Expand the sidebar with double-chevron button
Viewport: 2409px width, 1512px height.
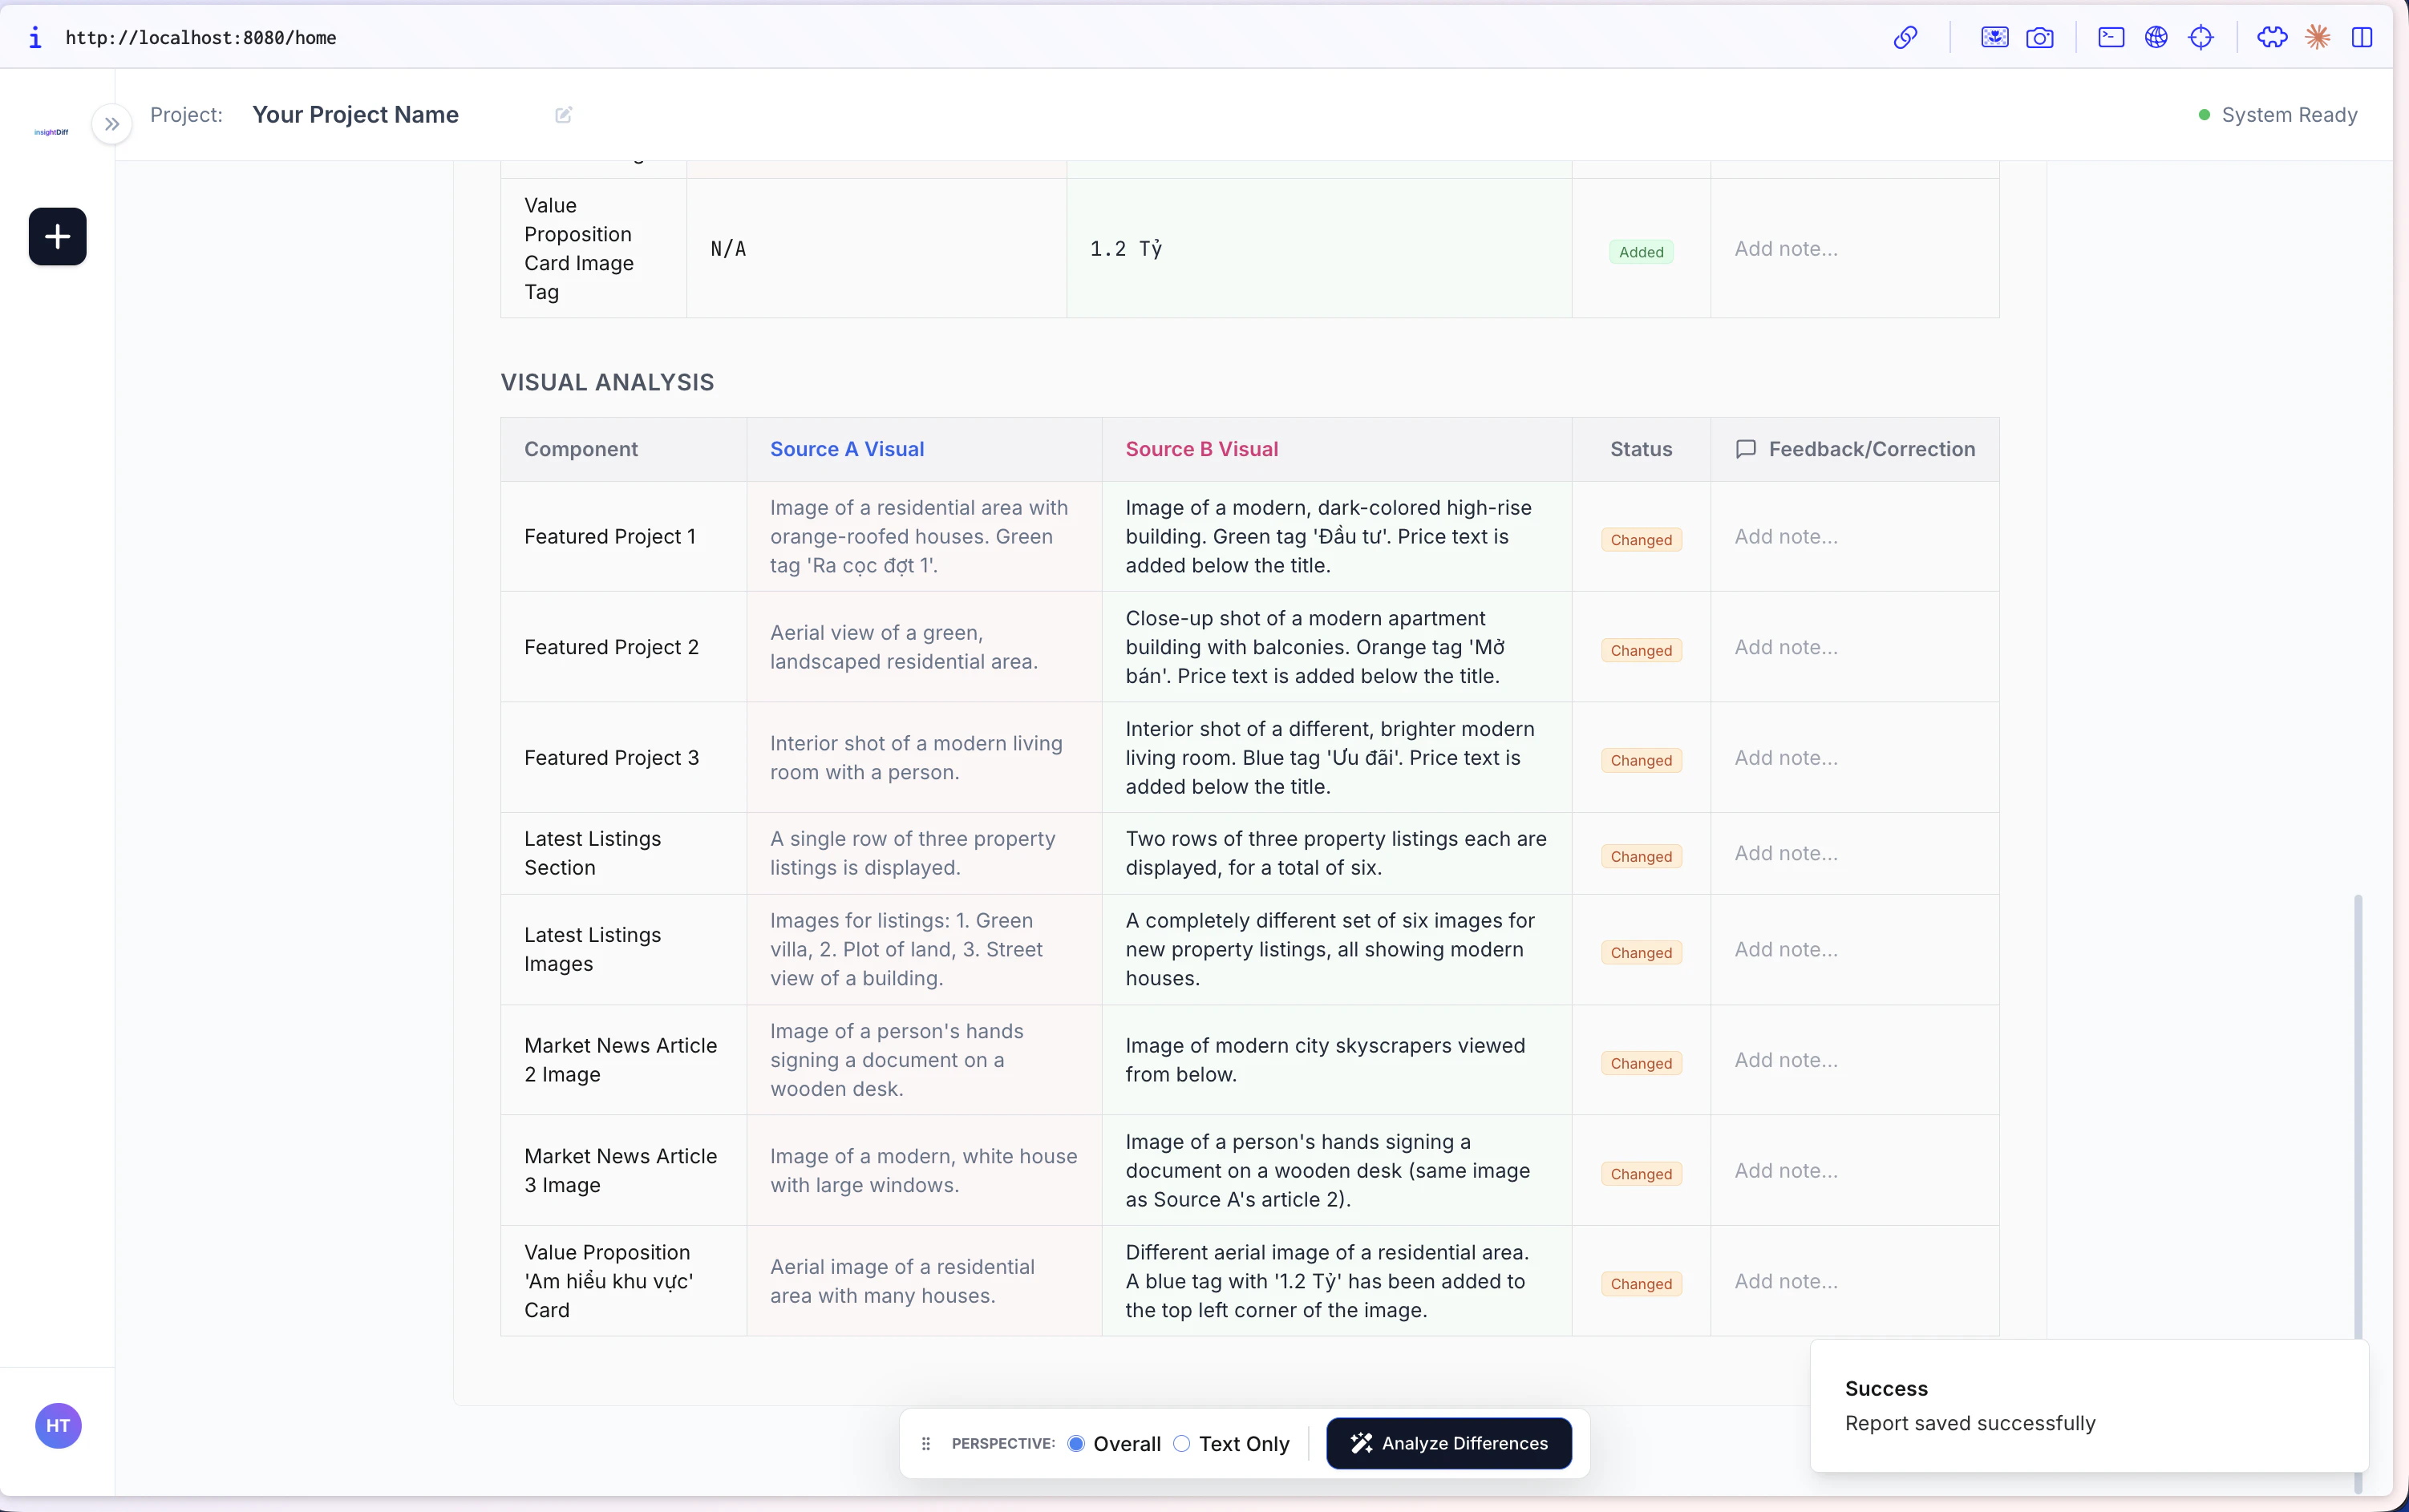(112, 124)
